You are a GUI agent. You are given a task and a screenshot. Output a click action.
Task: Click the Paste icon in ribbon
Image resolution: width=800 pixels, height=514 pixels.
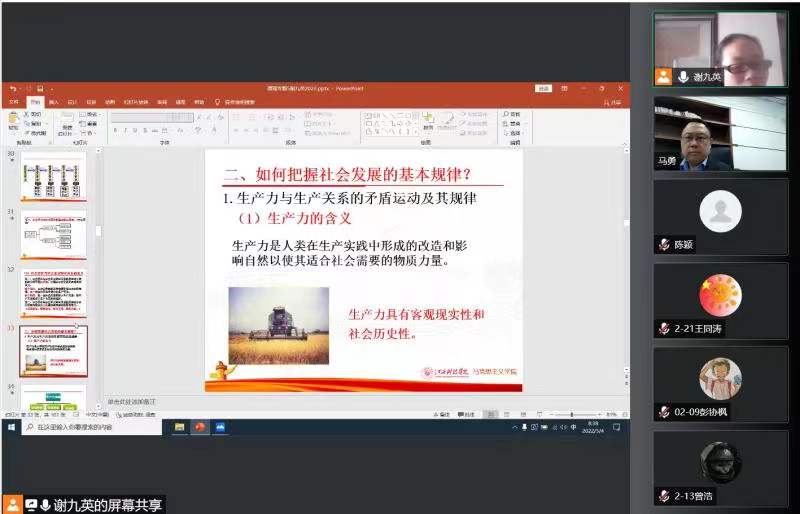[13, 121]
